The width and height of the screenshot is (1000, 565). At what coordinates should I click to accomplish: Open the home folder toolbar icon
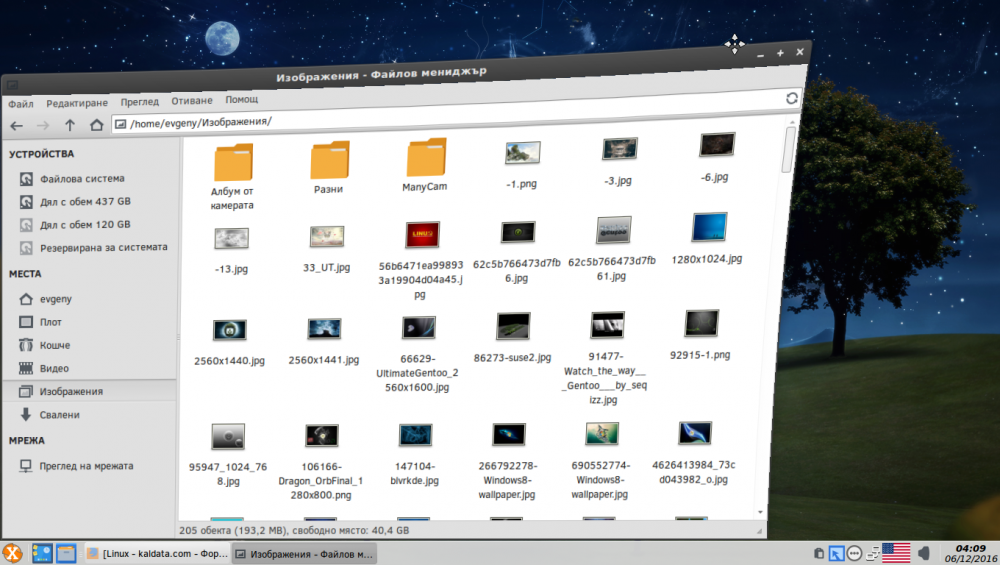click(x=96, y=124)
